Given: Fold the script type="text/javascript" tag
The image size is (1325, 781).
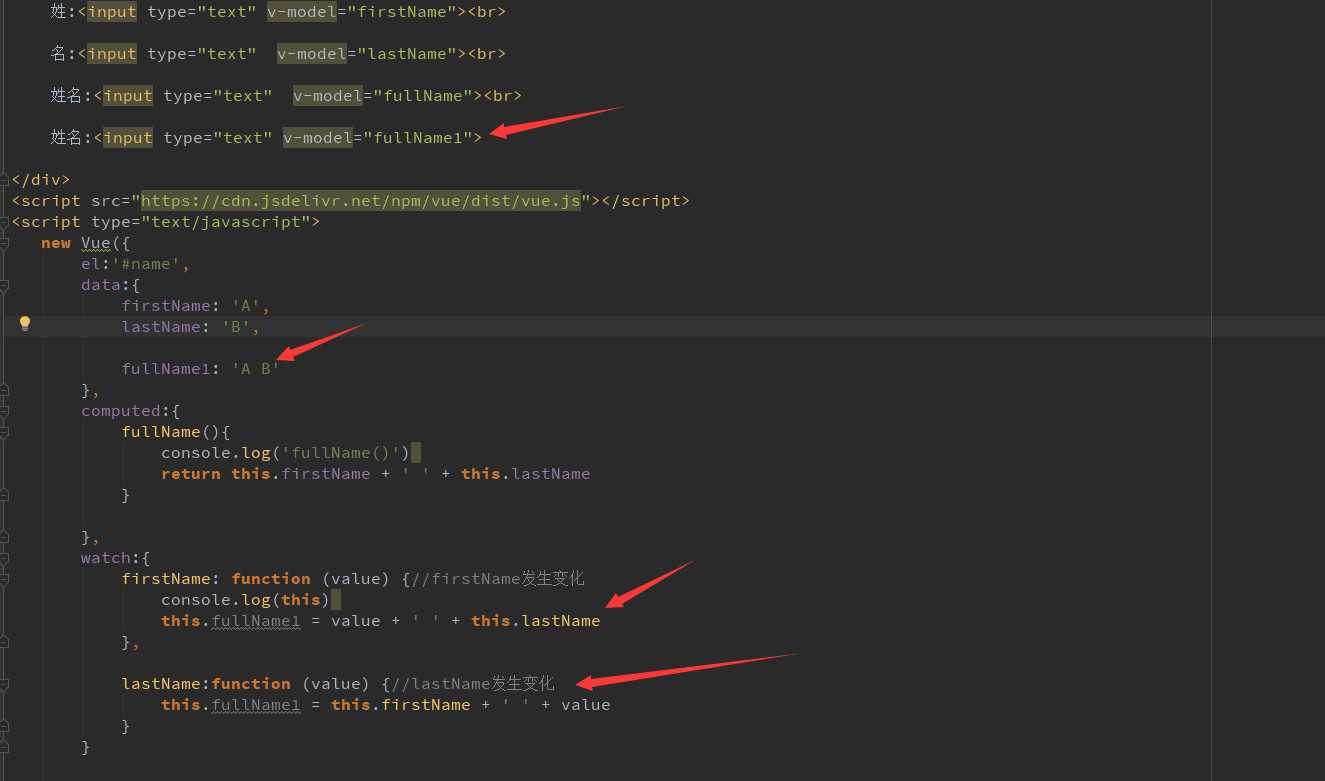Looking at the screenshot, I should pyautogui.click(x=5, y=222).
